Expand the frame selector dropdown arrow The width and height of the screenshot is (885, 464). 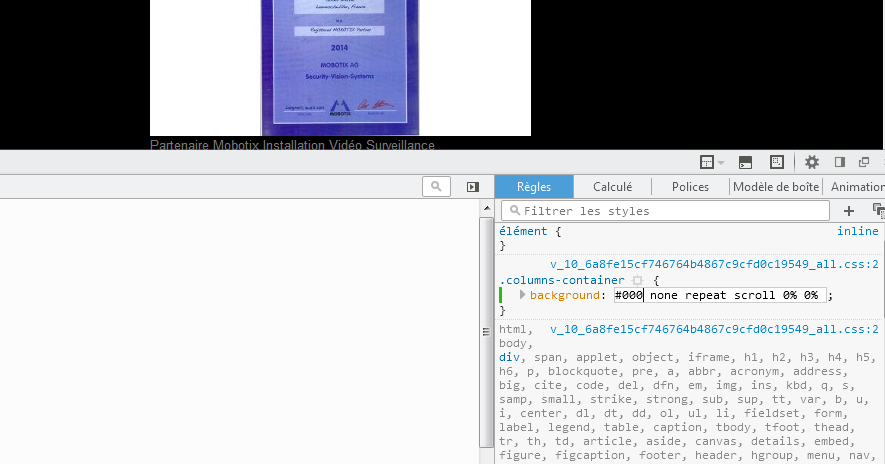[x=721, y=163]
